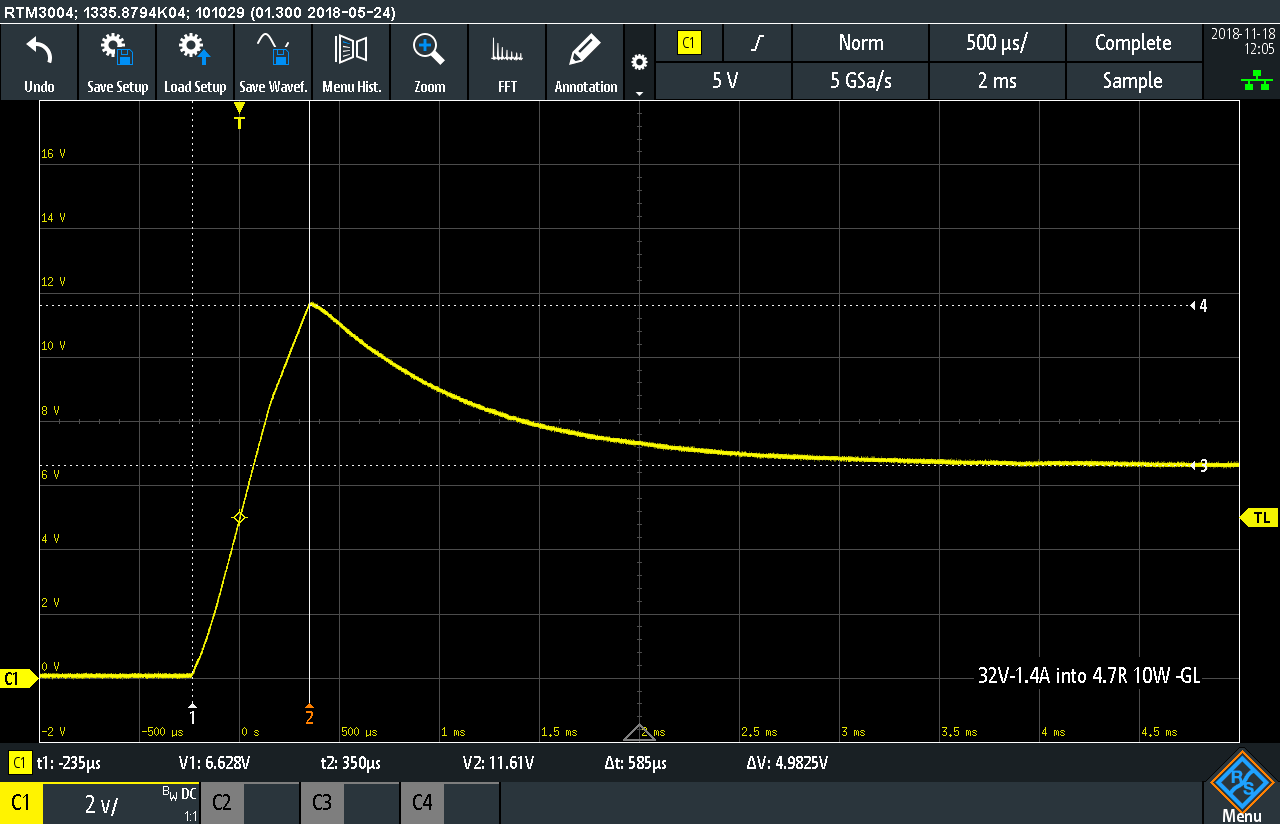The image size is (1280, 824).
Task: Click the C1 ground level marker
Action: (x=17, y=679)
